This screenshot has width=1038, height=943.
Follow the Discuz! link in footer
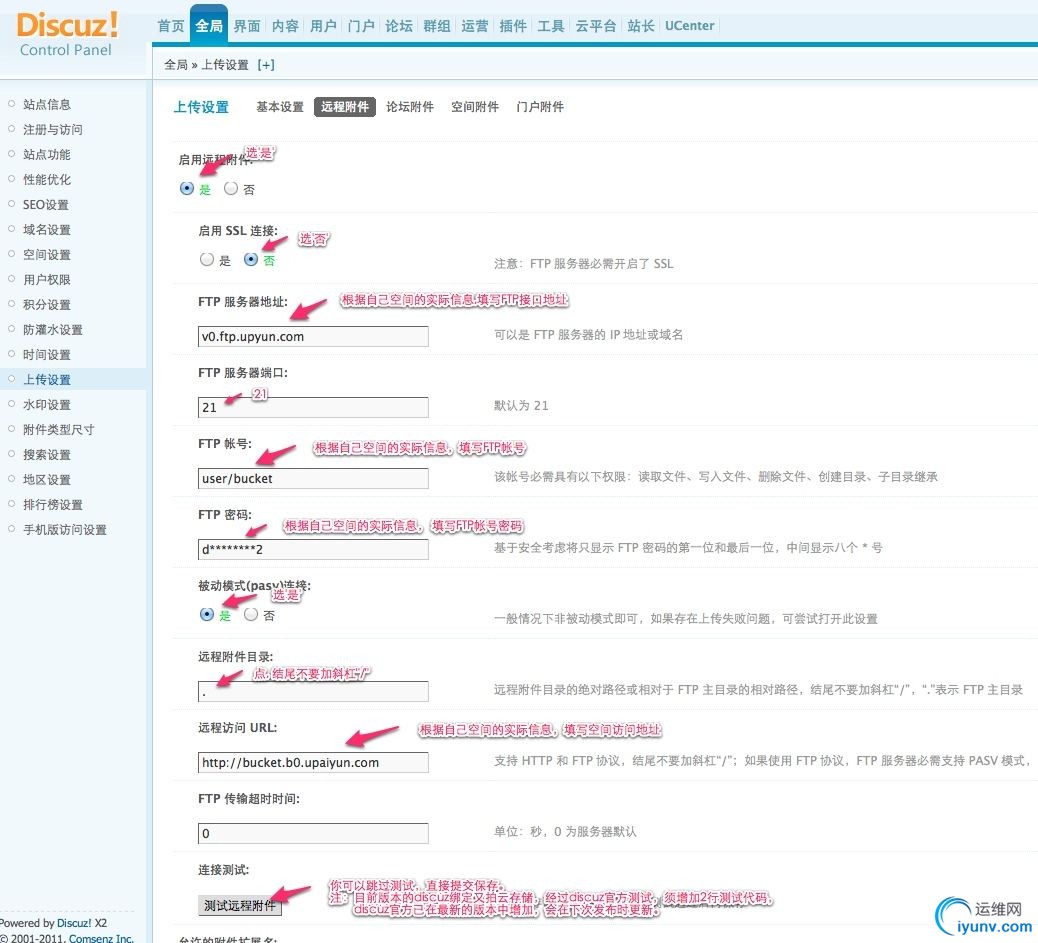[x=74, y=923]
